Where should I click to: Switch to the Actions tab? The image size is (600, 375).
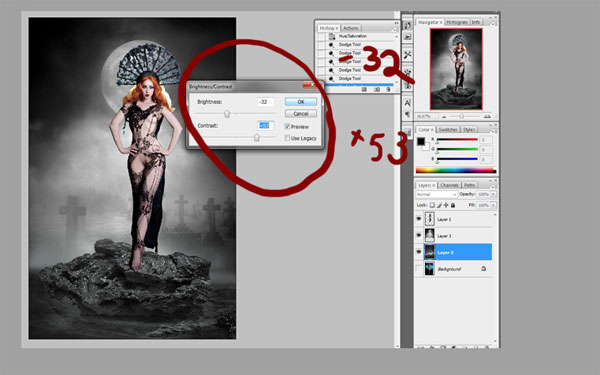351,28
